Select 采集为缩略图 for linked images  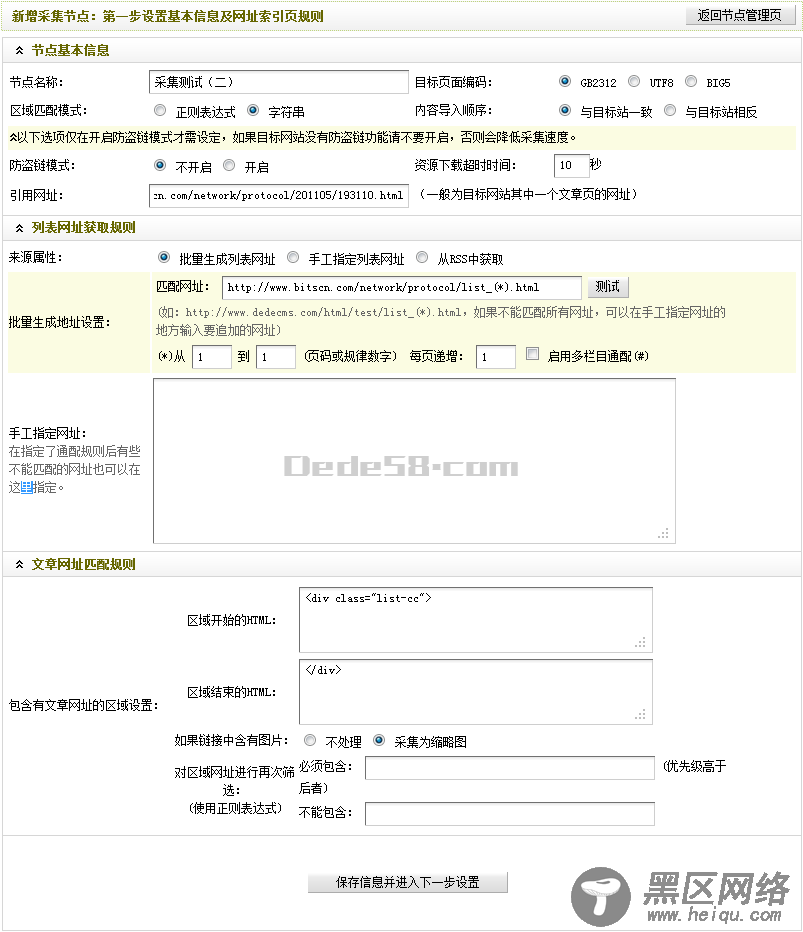click(x=379, y=741)
